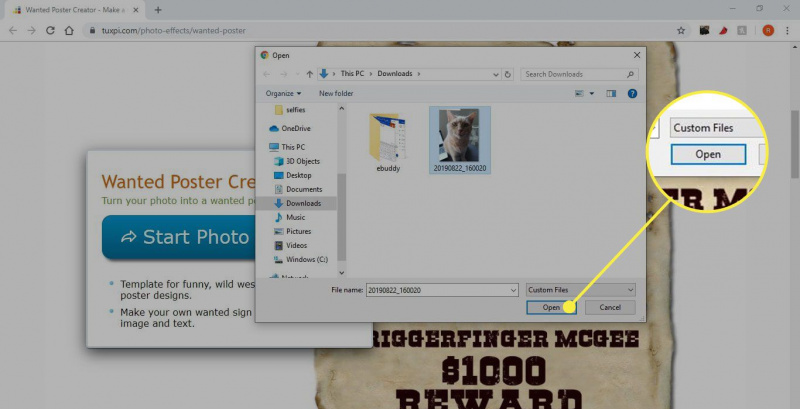Click the Chrome profile avatar icon

click(768, 31)
